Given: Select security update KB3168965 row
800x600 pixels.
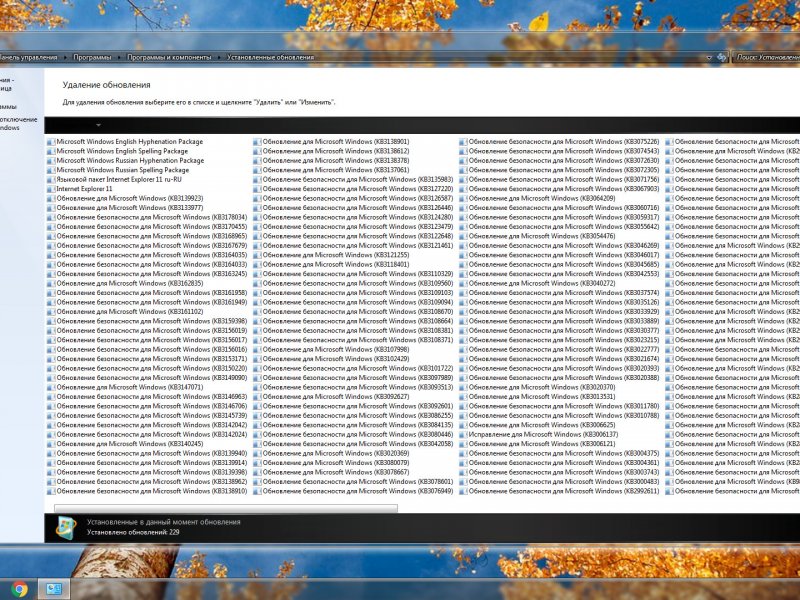Looking at the screenshot, I should pyautogui.click(x=147, y=236).
